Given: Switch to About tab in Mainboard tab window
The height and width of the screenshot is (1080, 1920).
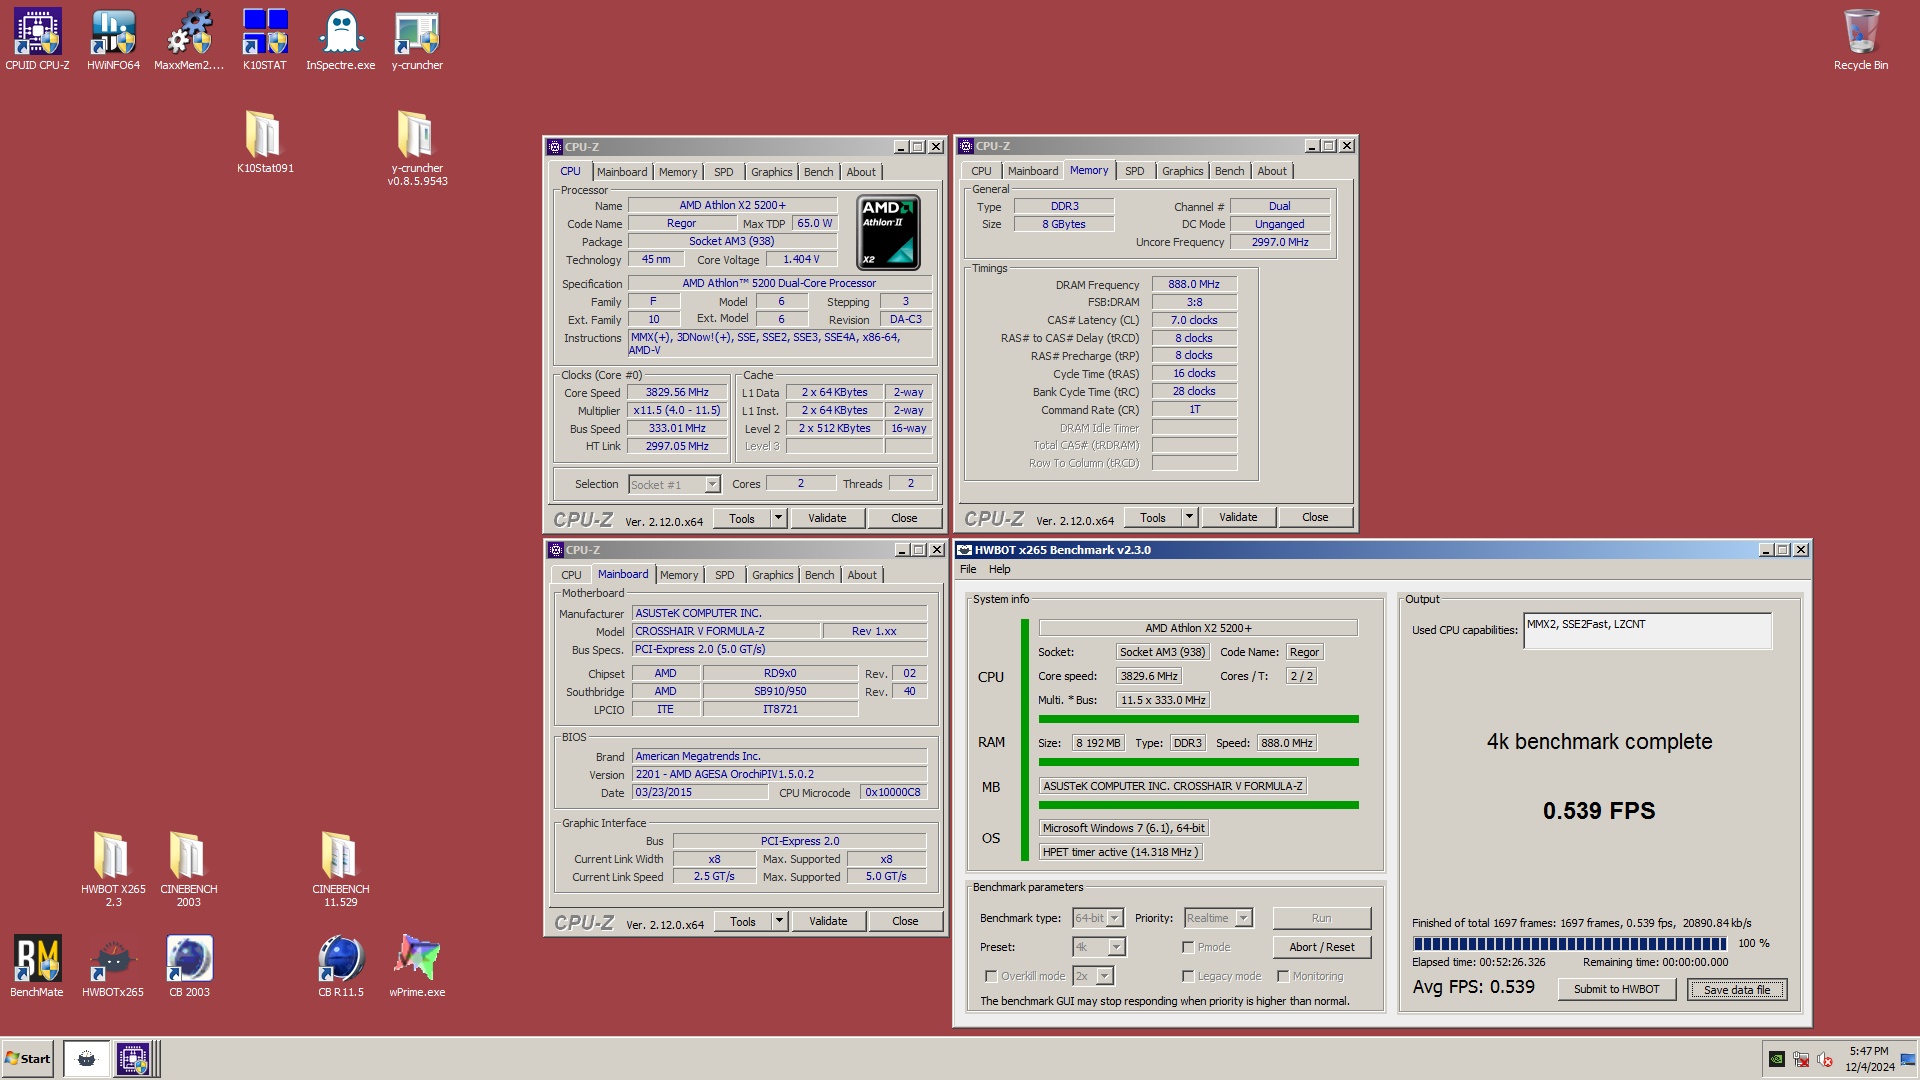Looking at the screenshot, I should point(862,575).
